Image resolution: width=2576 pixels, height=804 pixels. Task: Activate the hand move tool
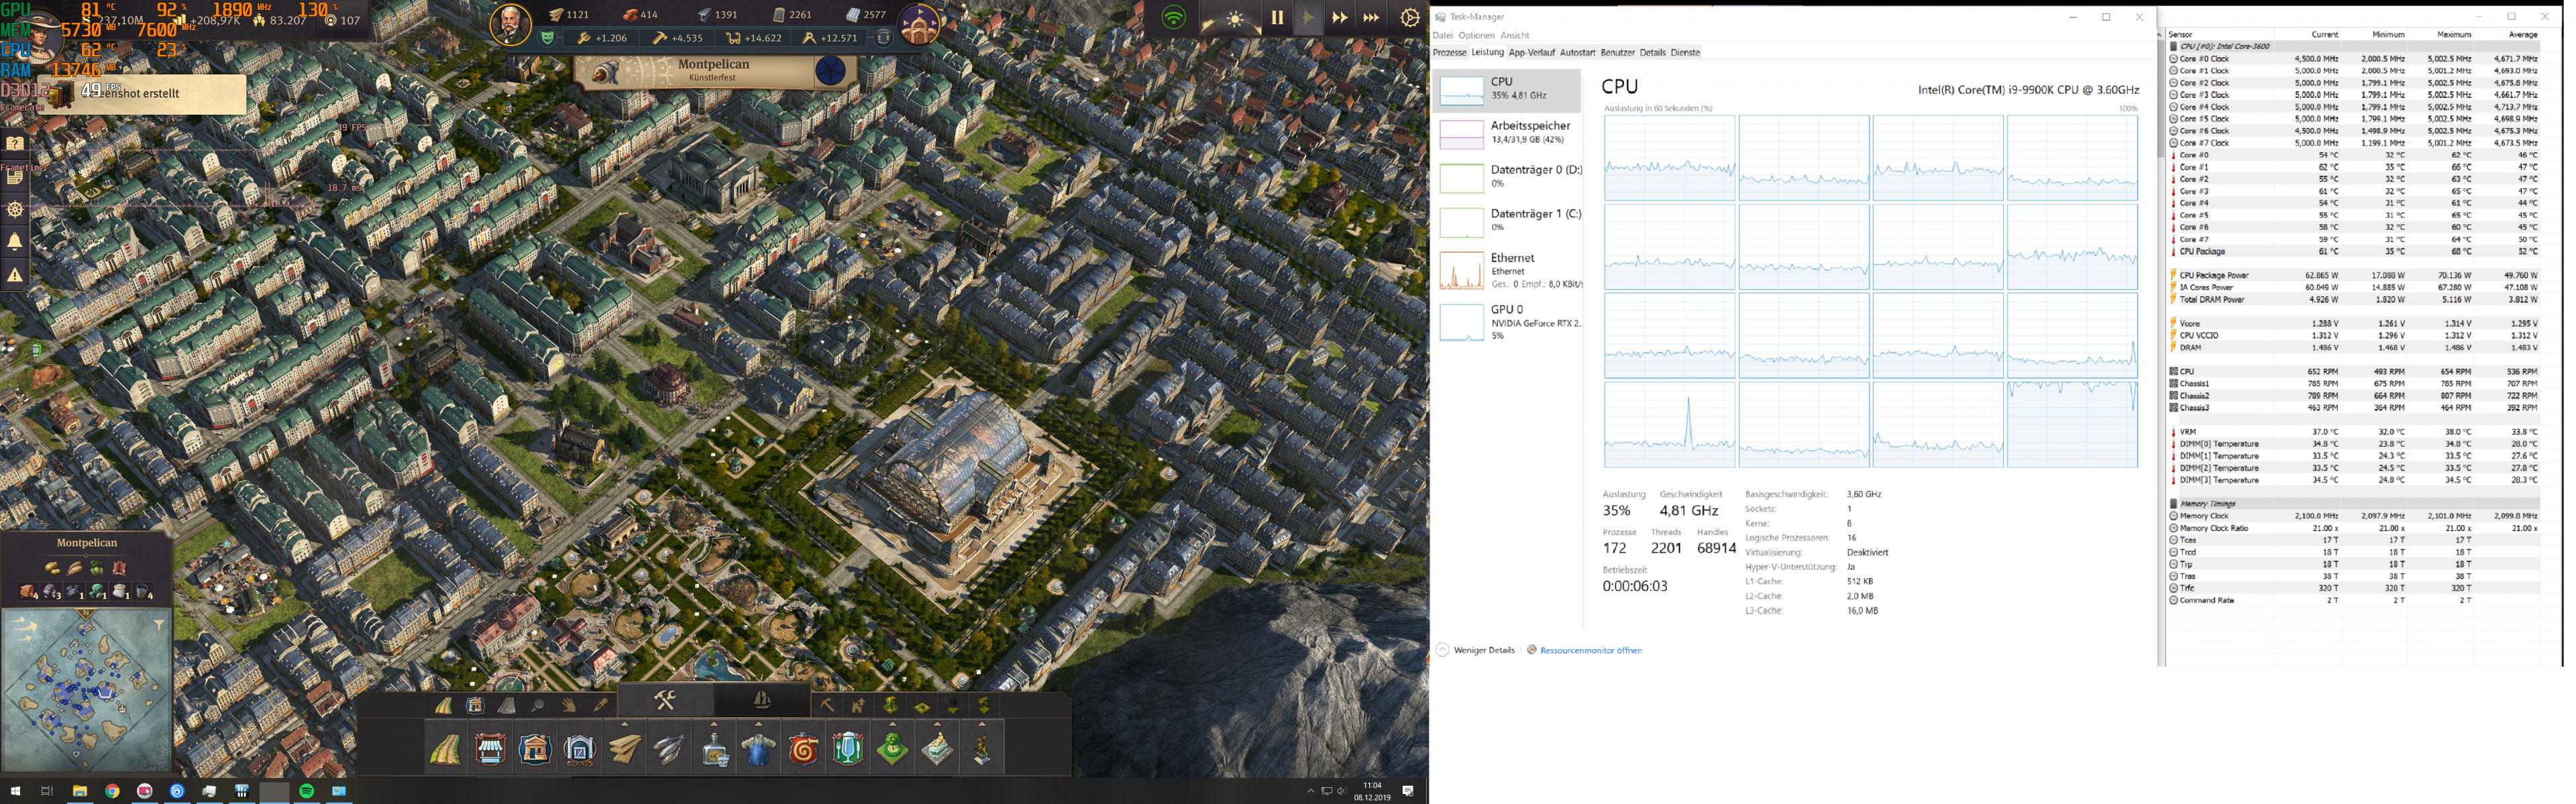click(x=569, y=706)
